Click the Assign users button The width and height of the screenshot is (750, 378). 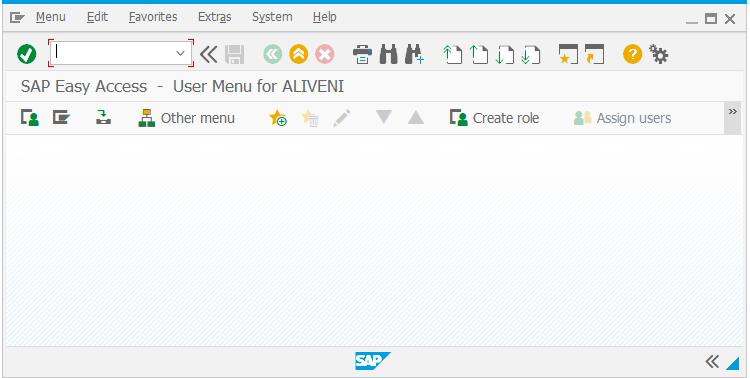622,118
